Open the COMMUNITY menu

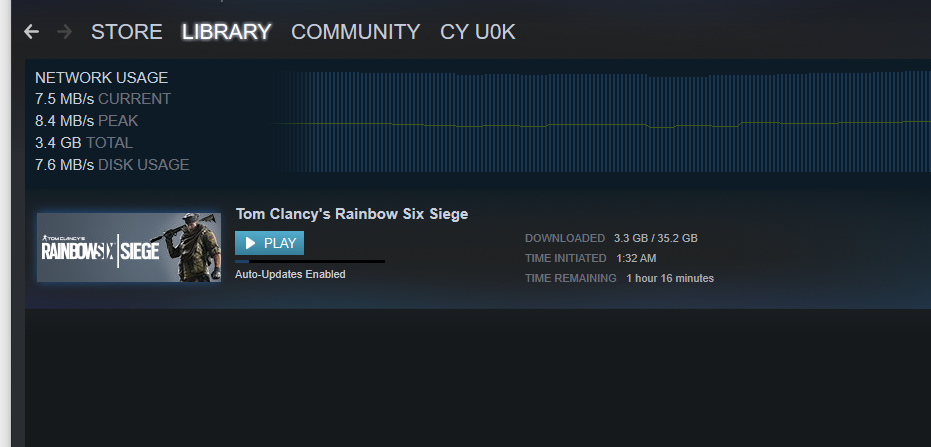(x=356, y=31)
